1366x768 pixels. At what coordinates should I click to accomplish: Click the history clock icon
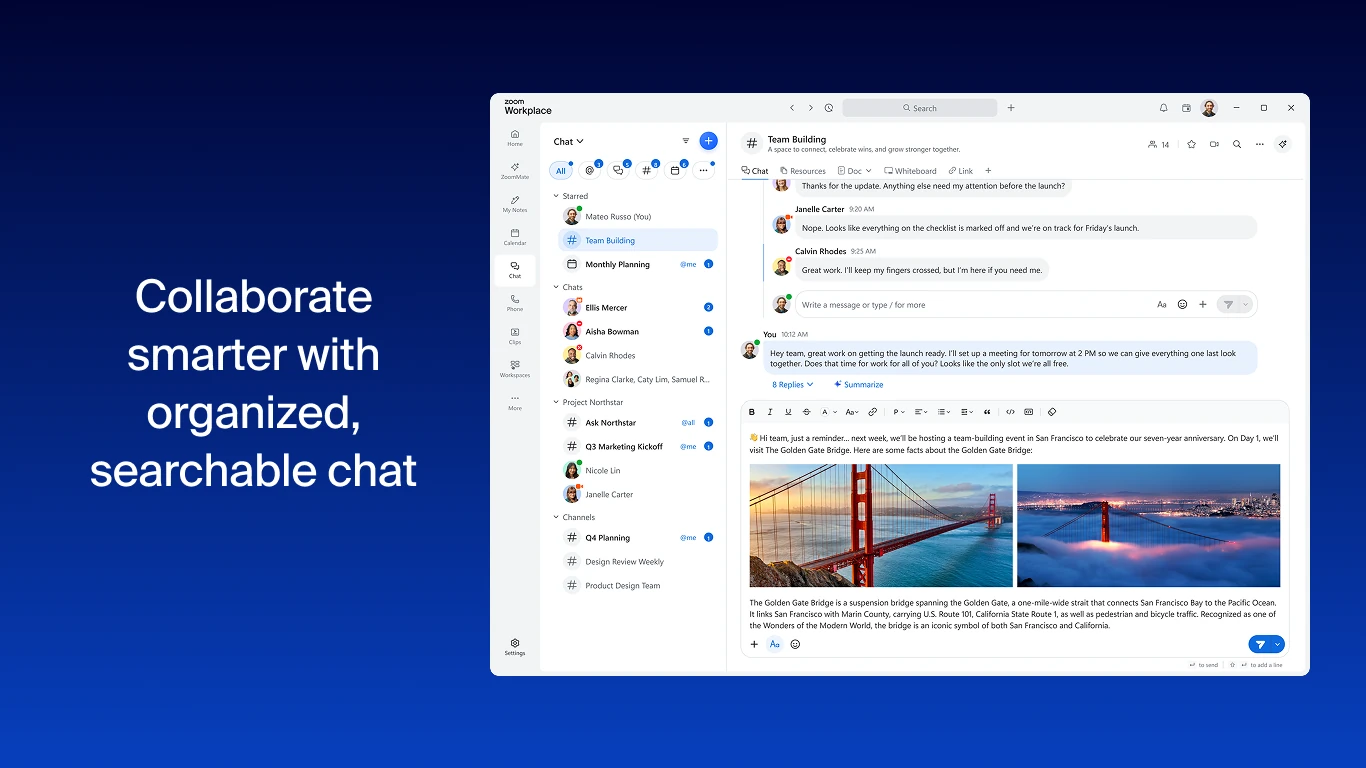pyautogui.click(x=829, y=108)
